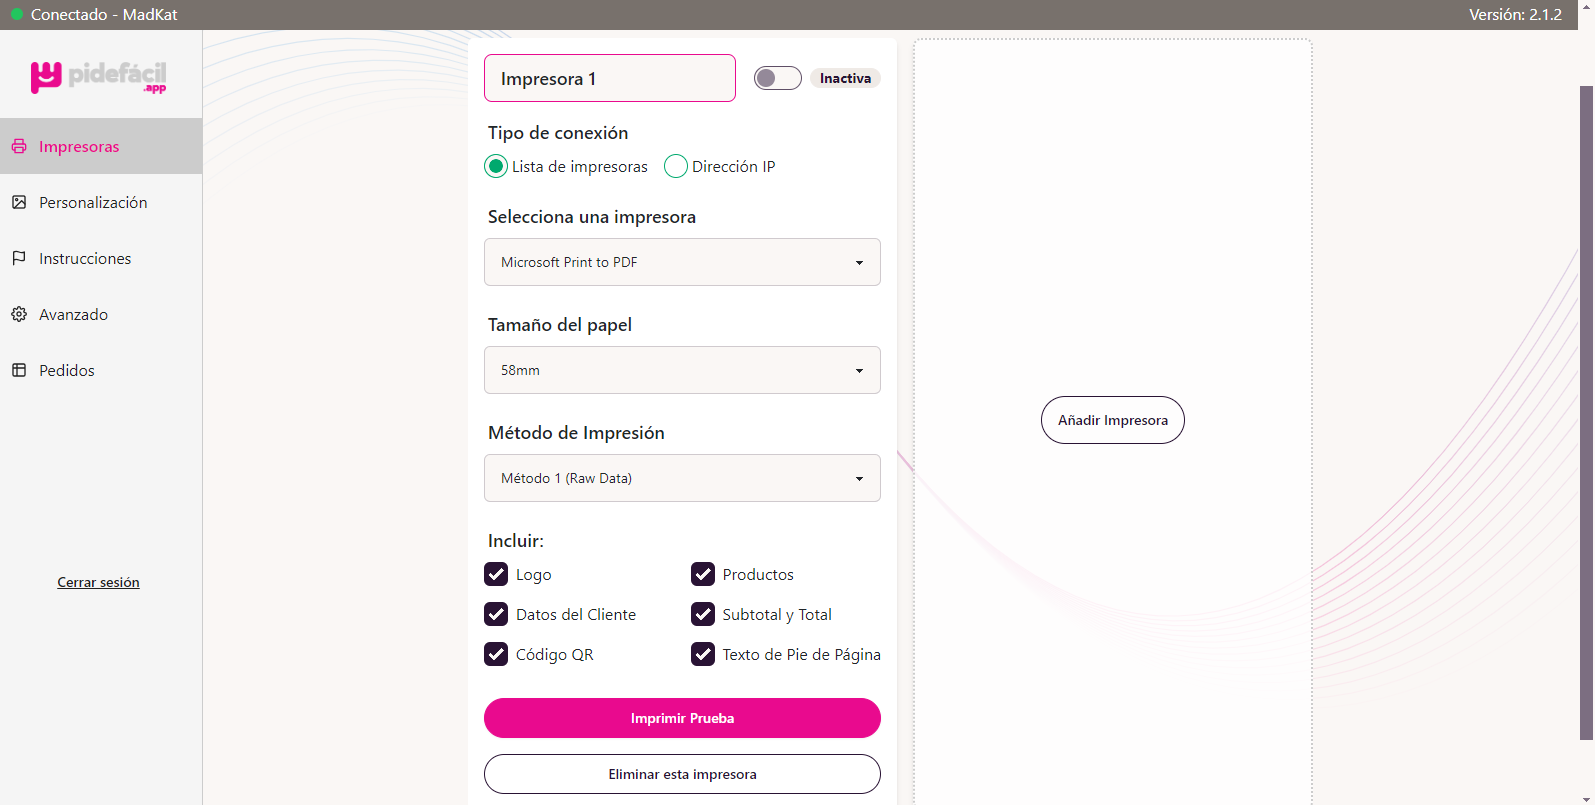Image resolution: width=1595 pixels, height=805 pixels.
Task: Open the Método de Impresión dropdown
Action: [x=682, y=478]
